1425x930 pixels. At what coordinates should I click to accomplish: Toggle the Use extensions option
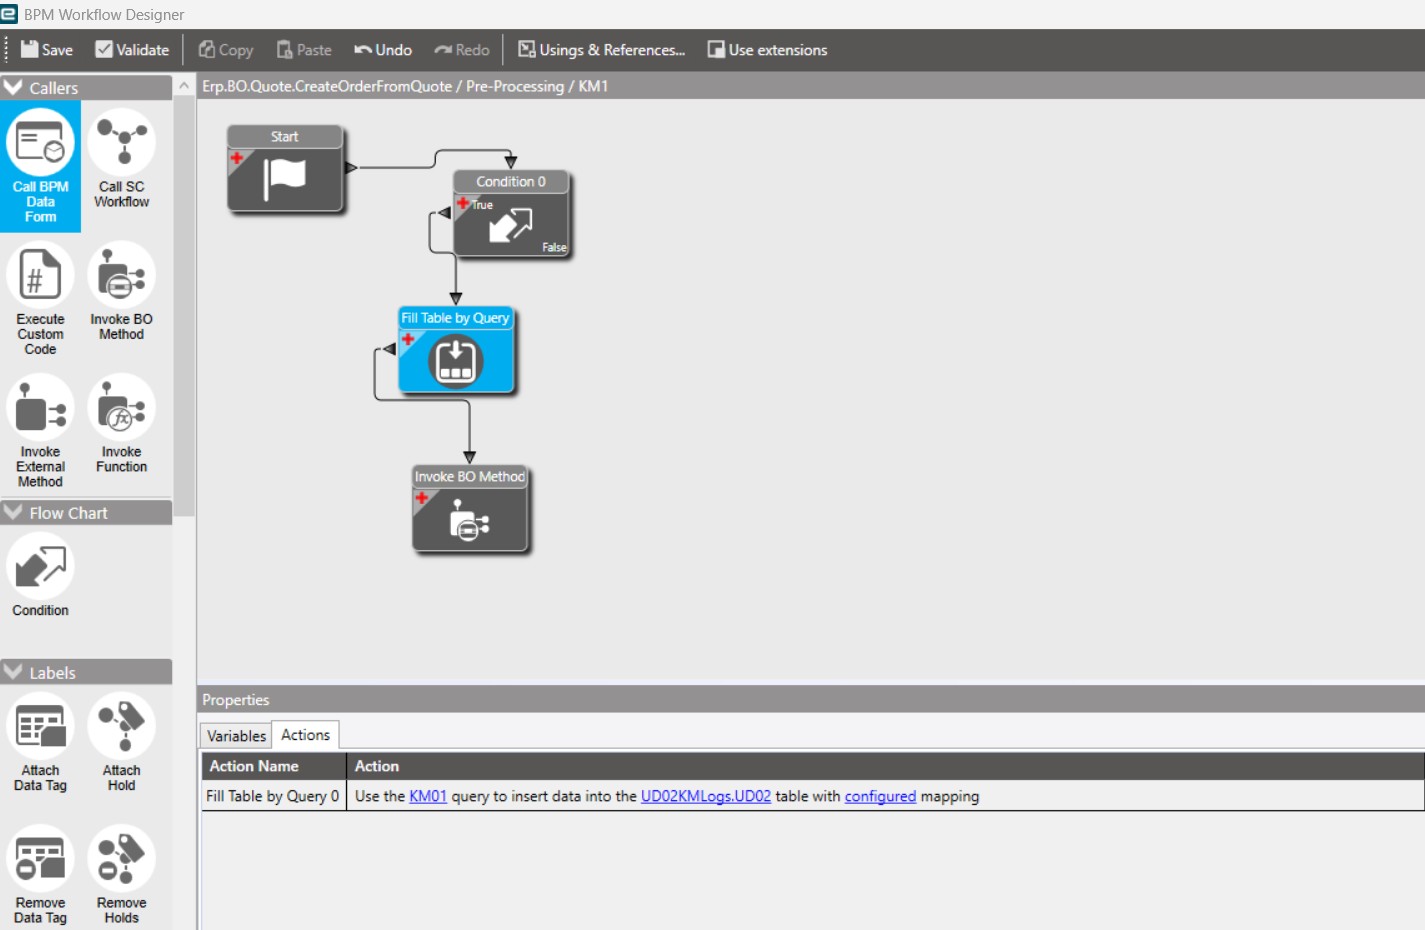[767, 50]
